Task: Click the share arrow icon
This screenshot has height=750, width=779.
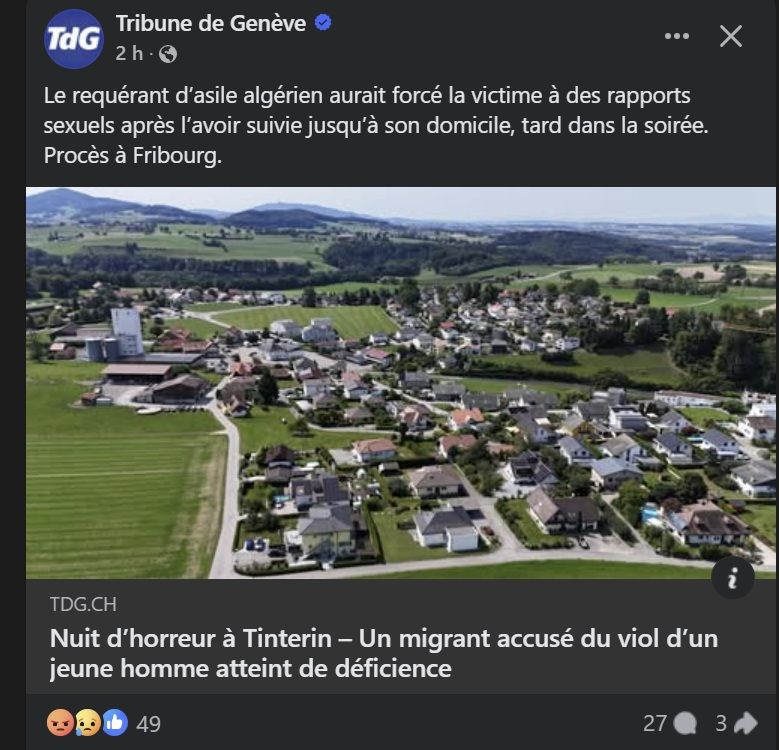Action: pos(746,723)
